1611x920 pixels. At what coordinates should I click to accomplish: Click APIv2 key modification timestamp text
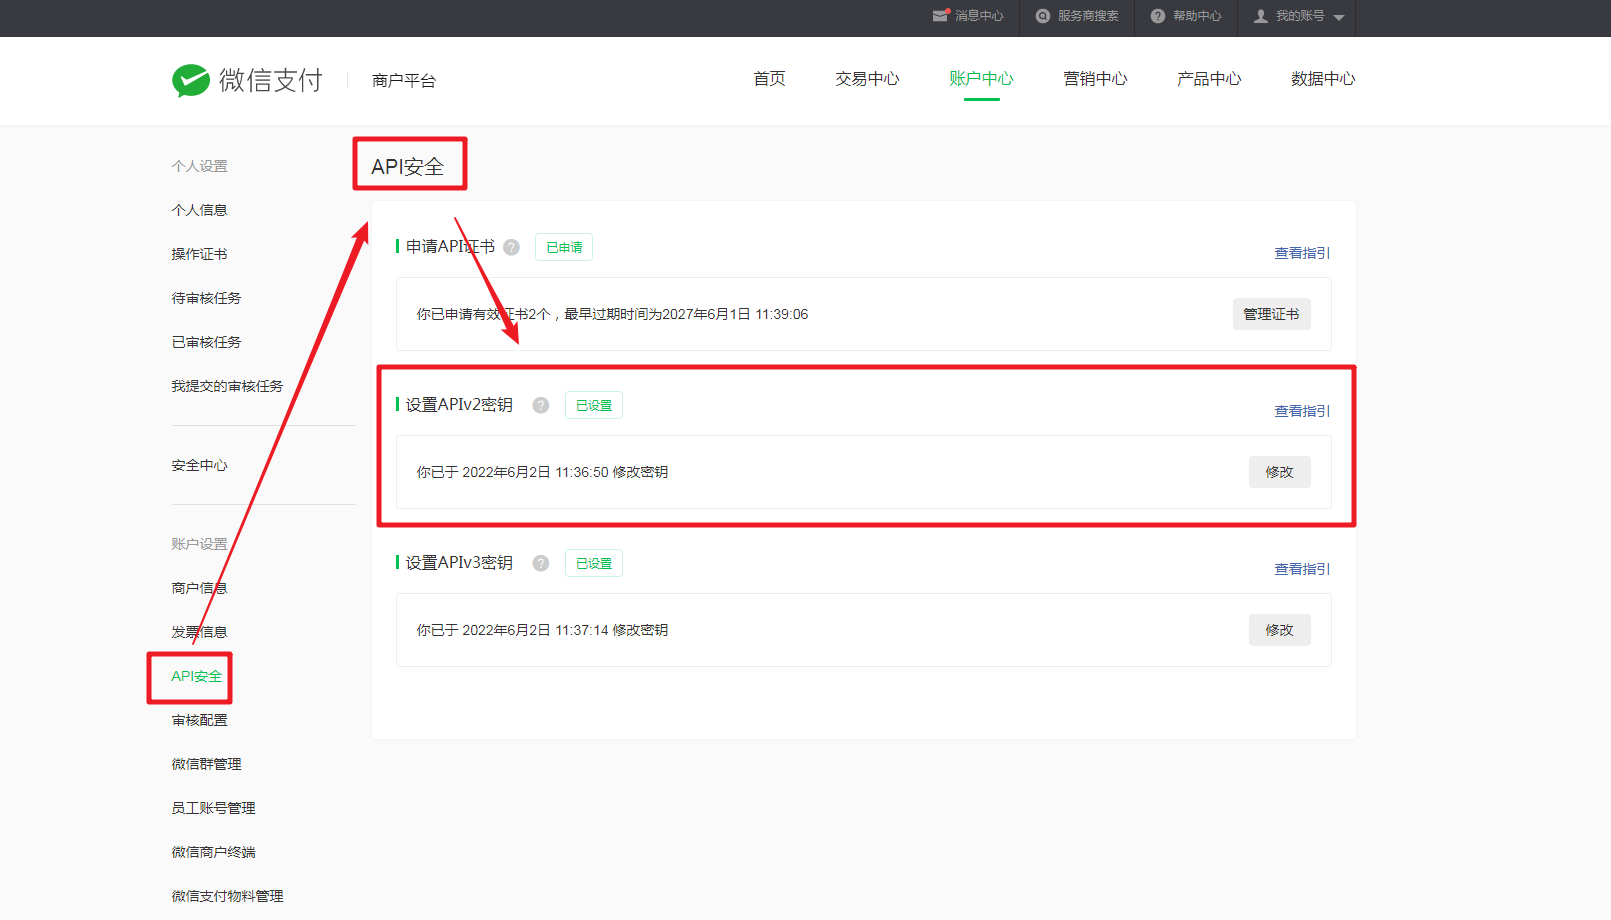[x=542, y=472]
